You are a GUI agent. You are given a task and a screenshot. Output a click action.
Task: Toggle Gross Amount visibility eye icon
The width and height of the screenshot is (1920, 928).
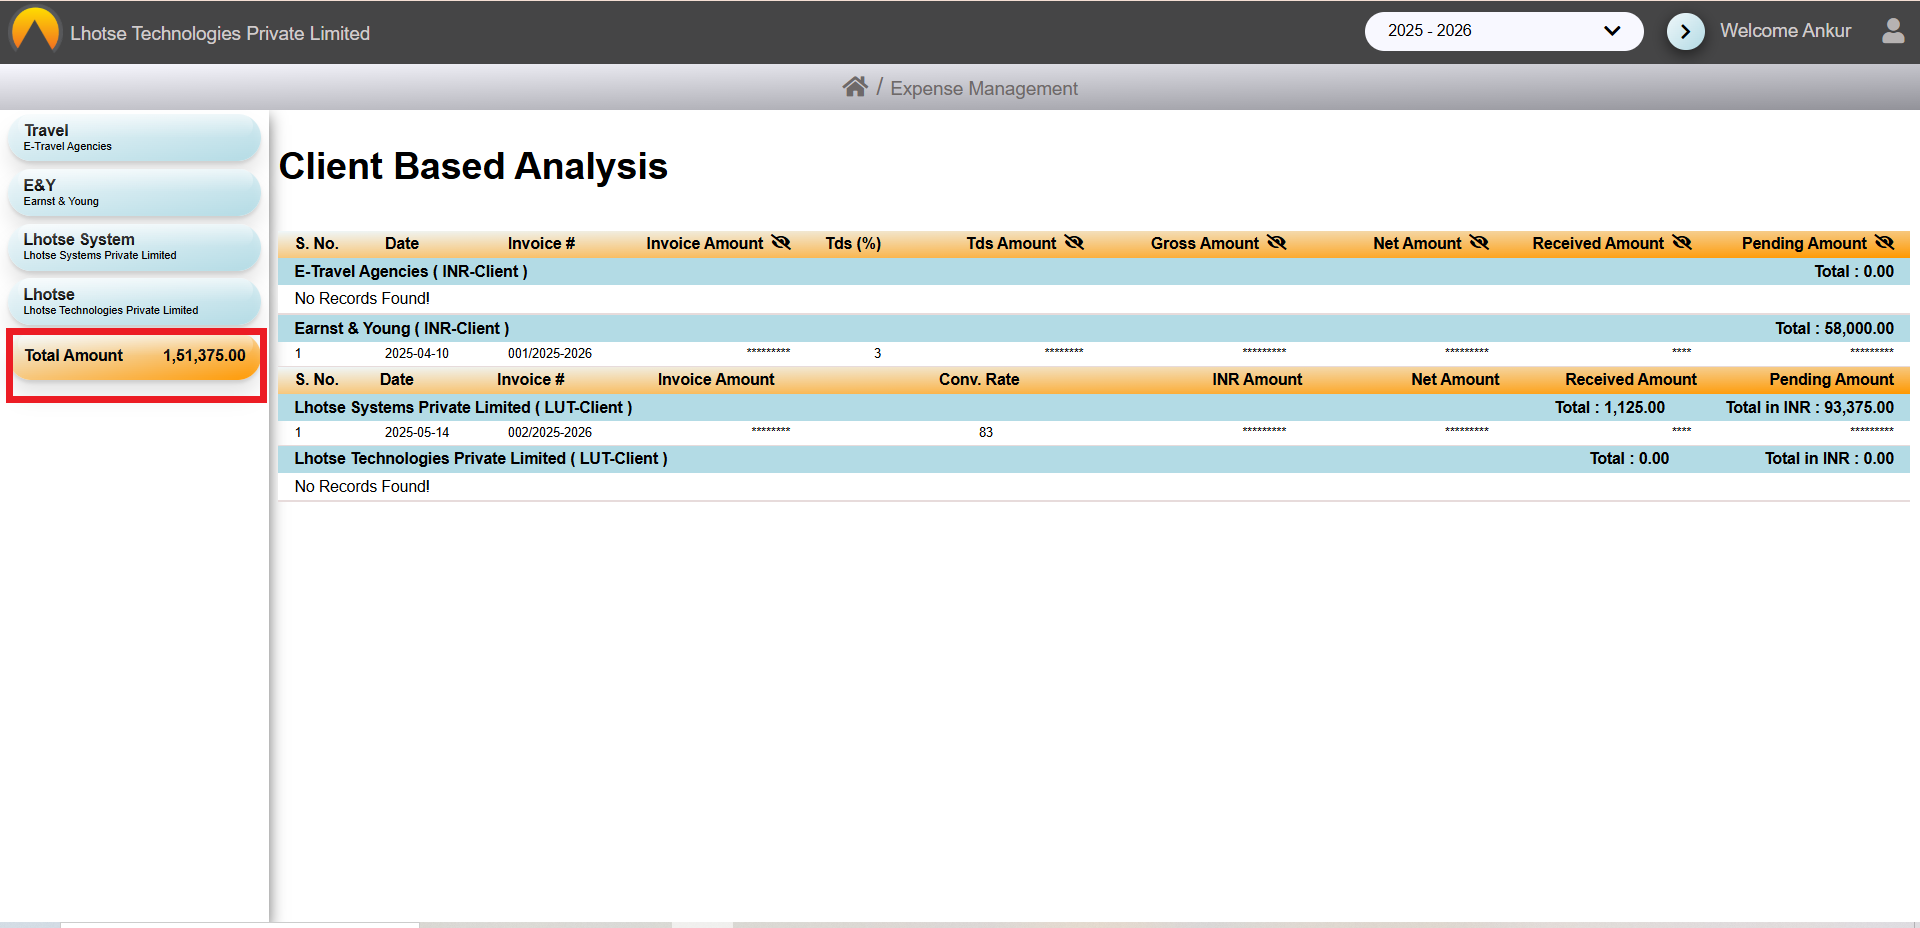(x=1277, y=243)
